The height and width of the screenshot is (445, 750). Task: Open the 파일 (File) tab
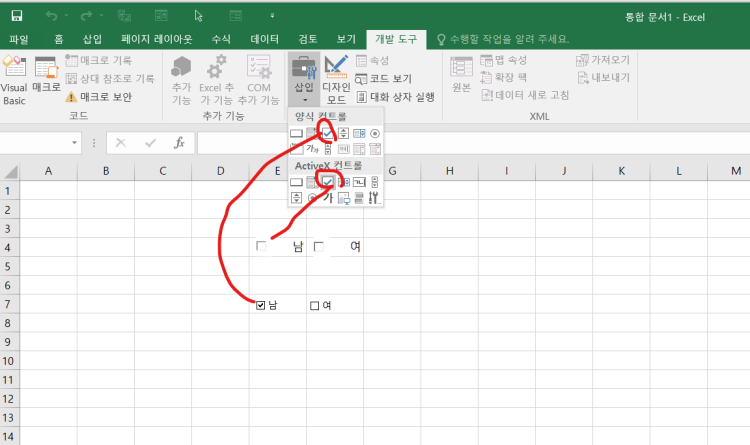click(18, 38)
